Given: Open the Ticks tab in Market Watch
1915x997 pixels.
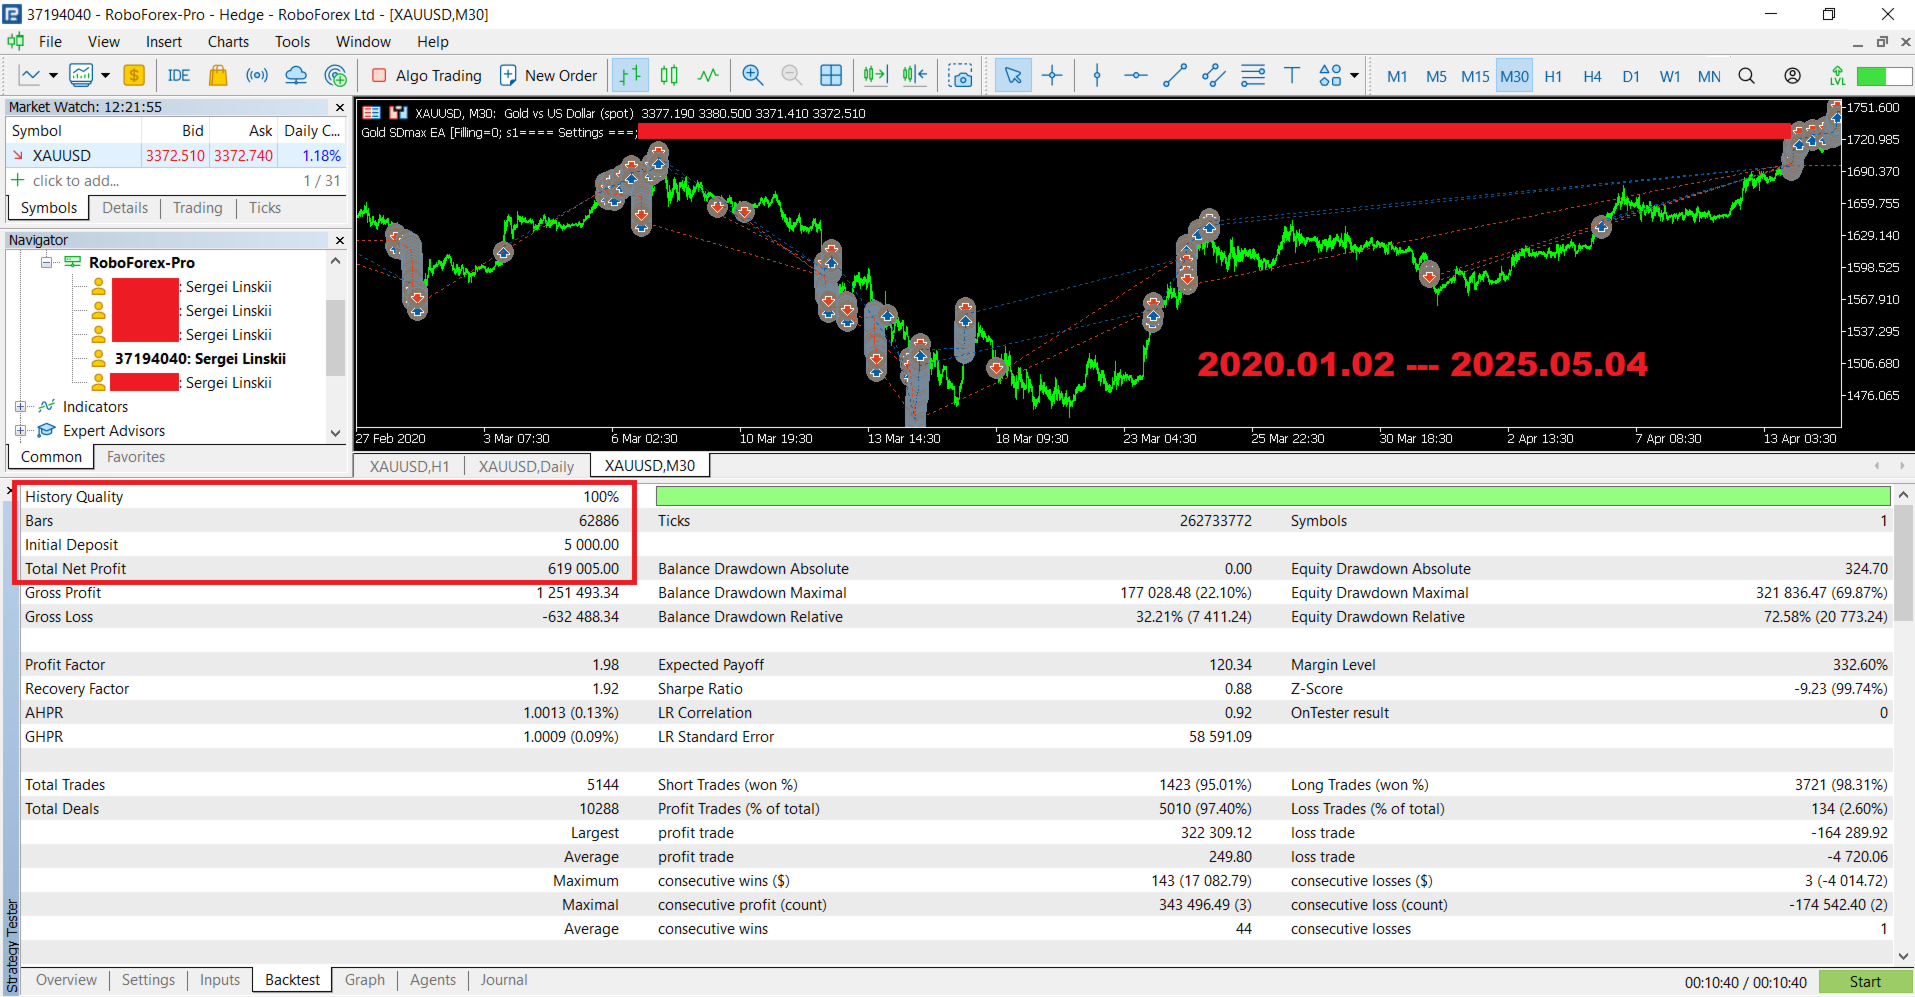Looking at the screenshot, I should (x=265, y=208).
